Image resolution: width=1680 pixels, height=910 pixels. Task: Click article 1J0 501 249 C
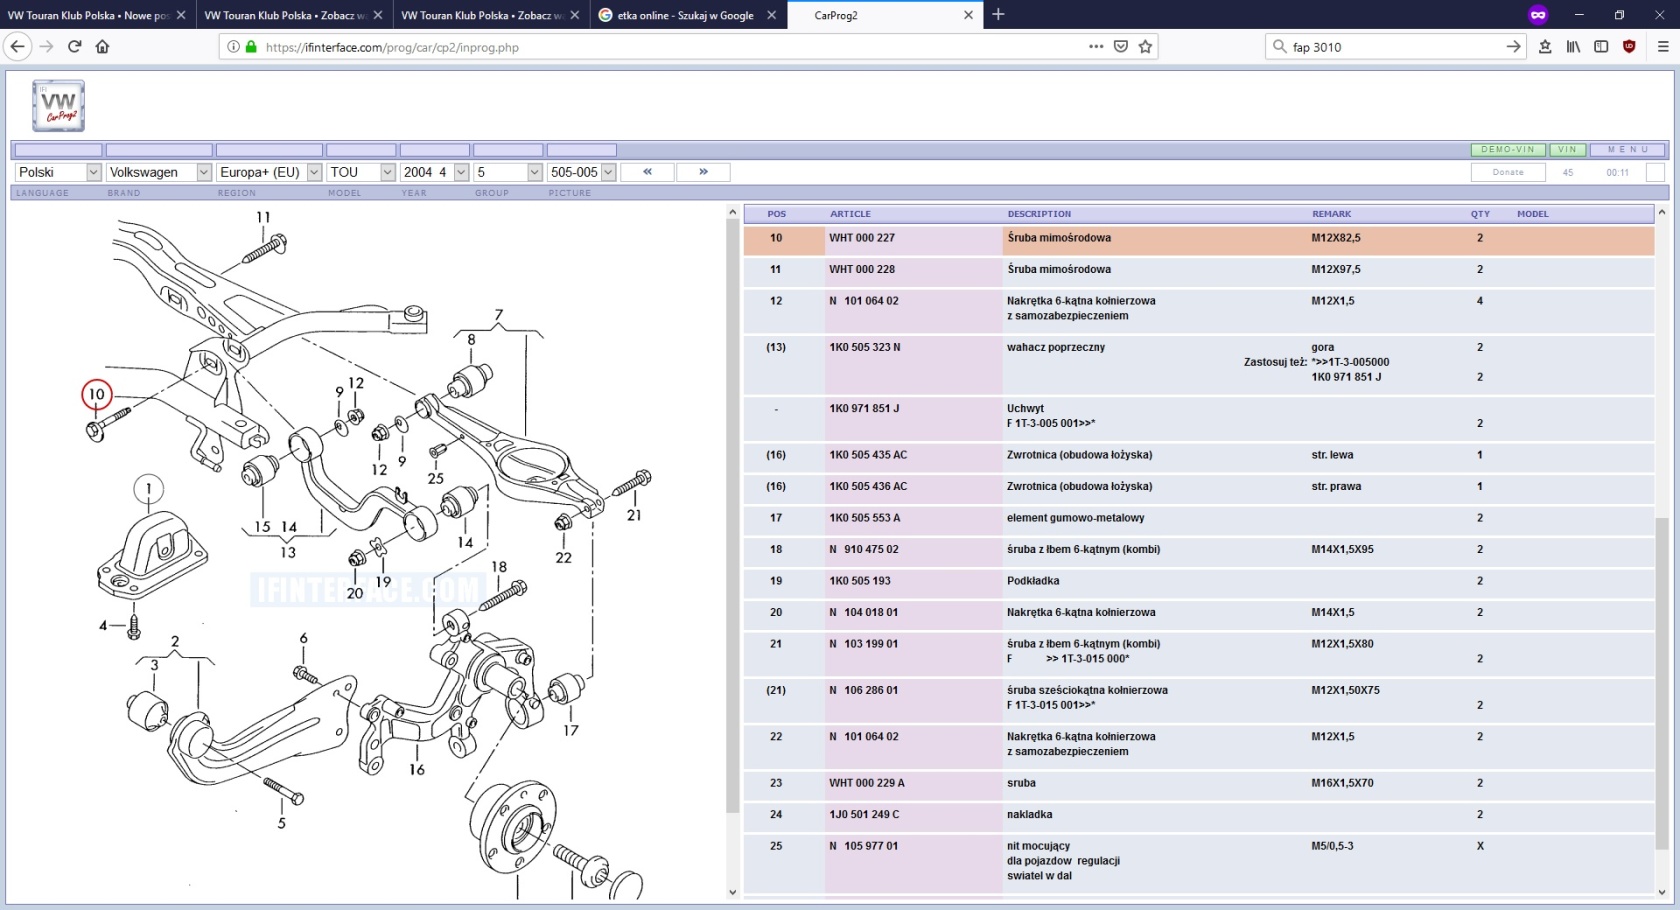[x=864, y=815]
